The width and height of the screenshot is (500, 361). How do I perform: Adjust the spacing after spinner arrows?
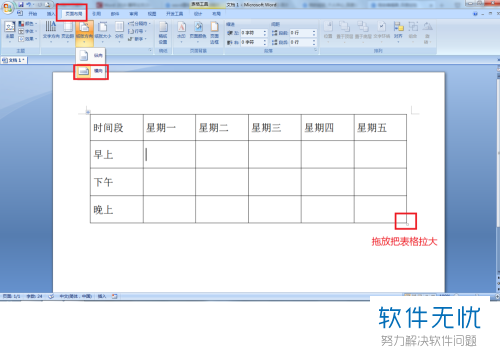[x=314, y=42]
